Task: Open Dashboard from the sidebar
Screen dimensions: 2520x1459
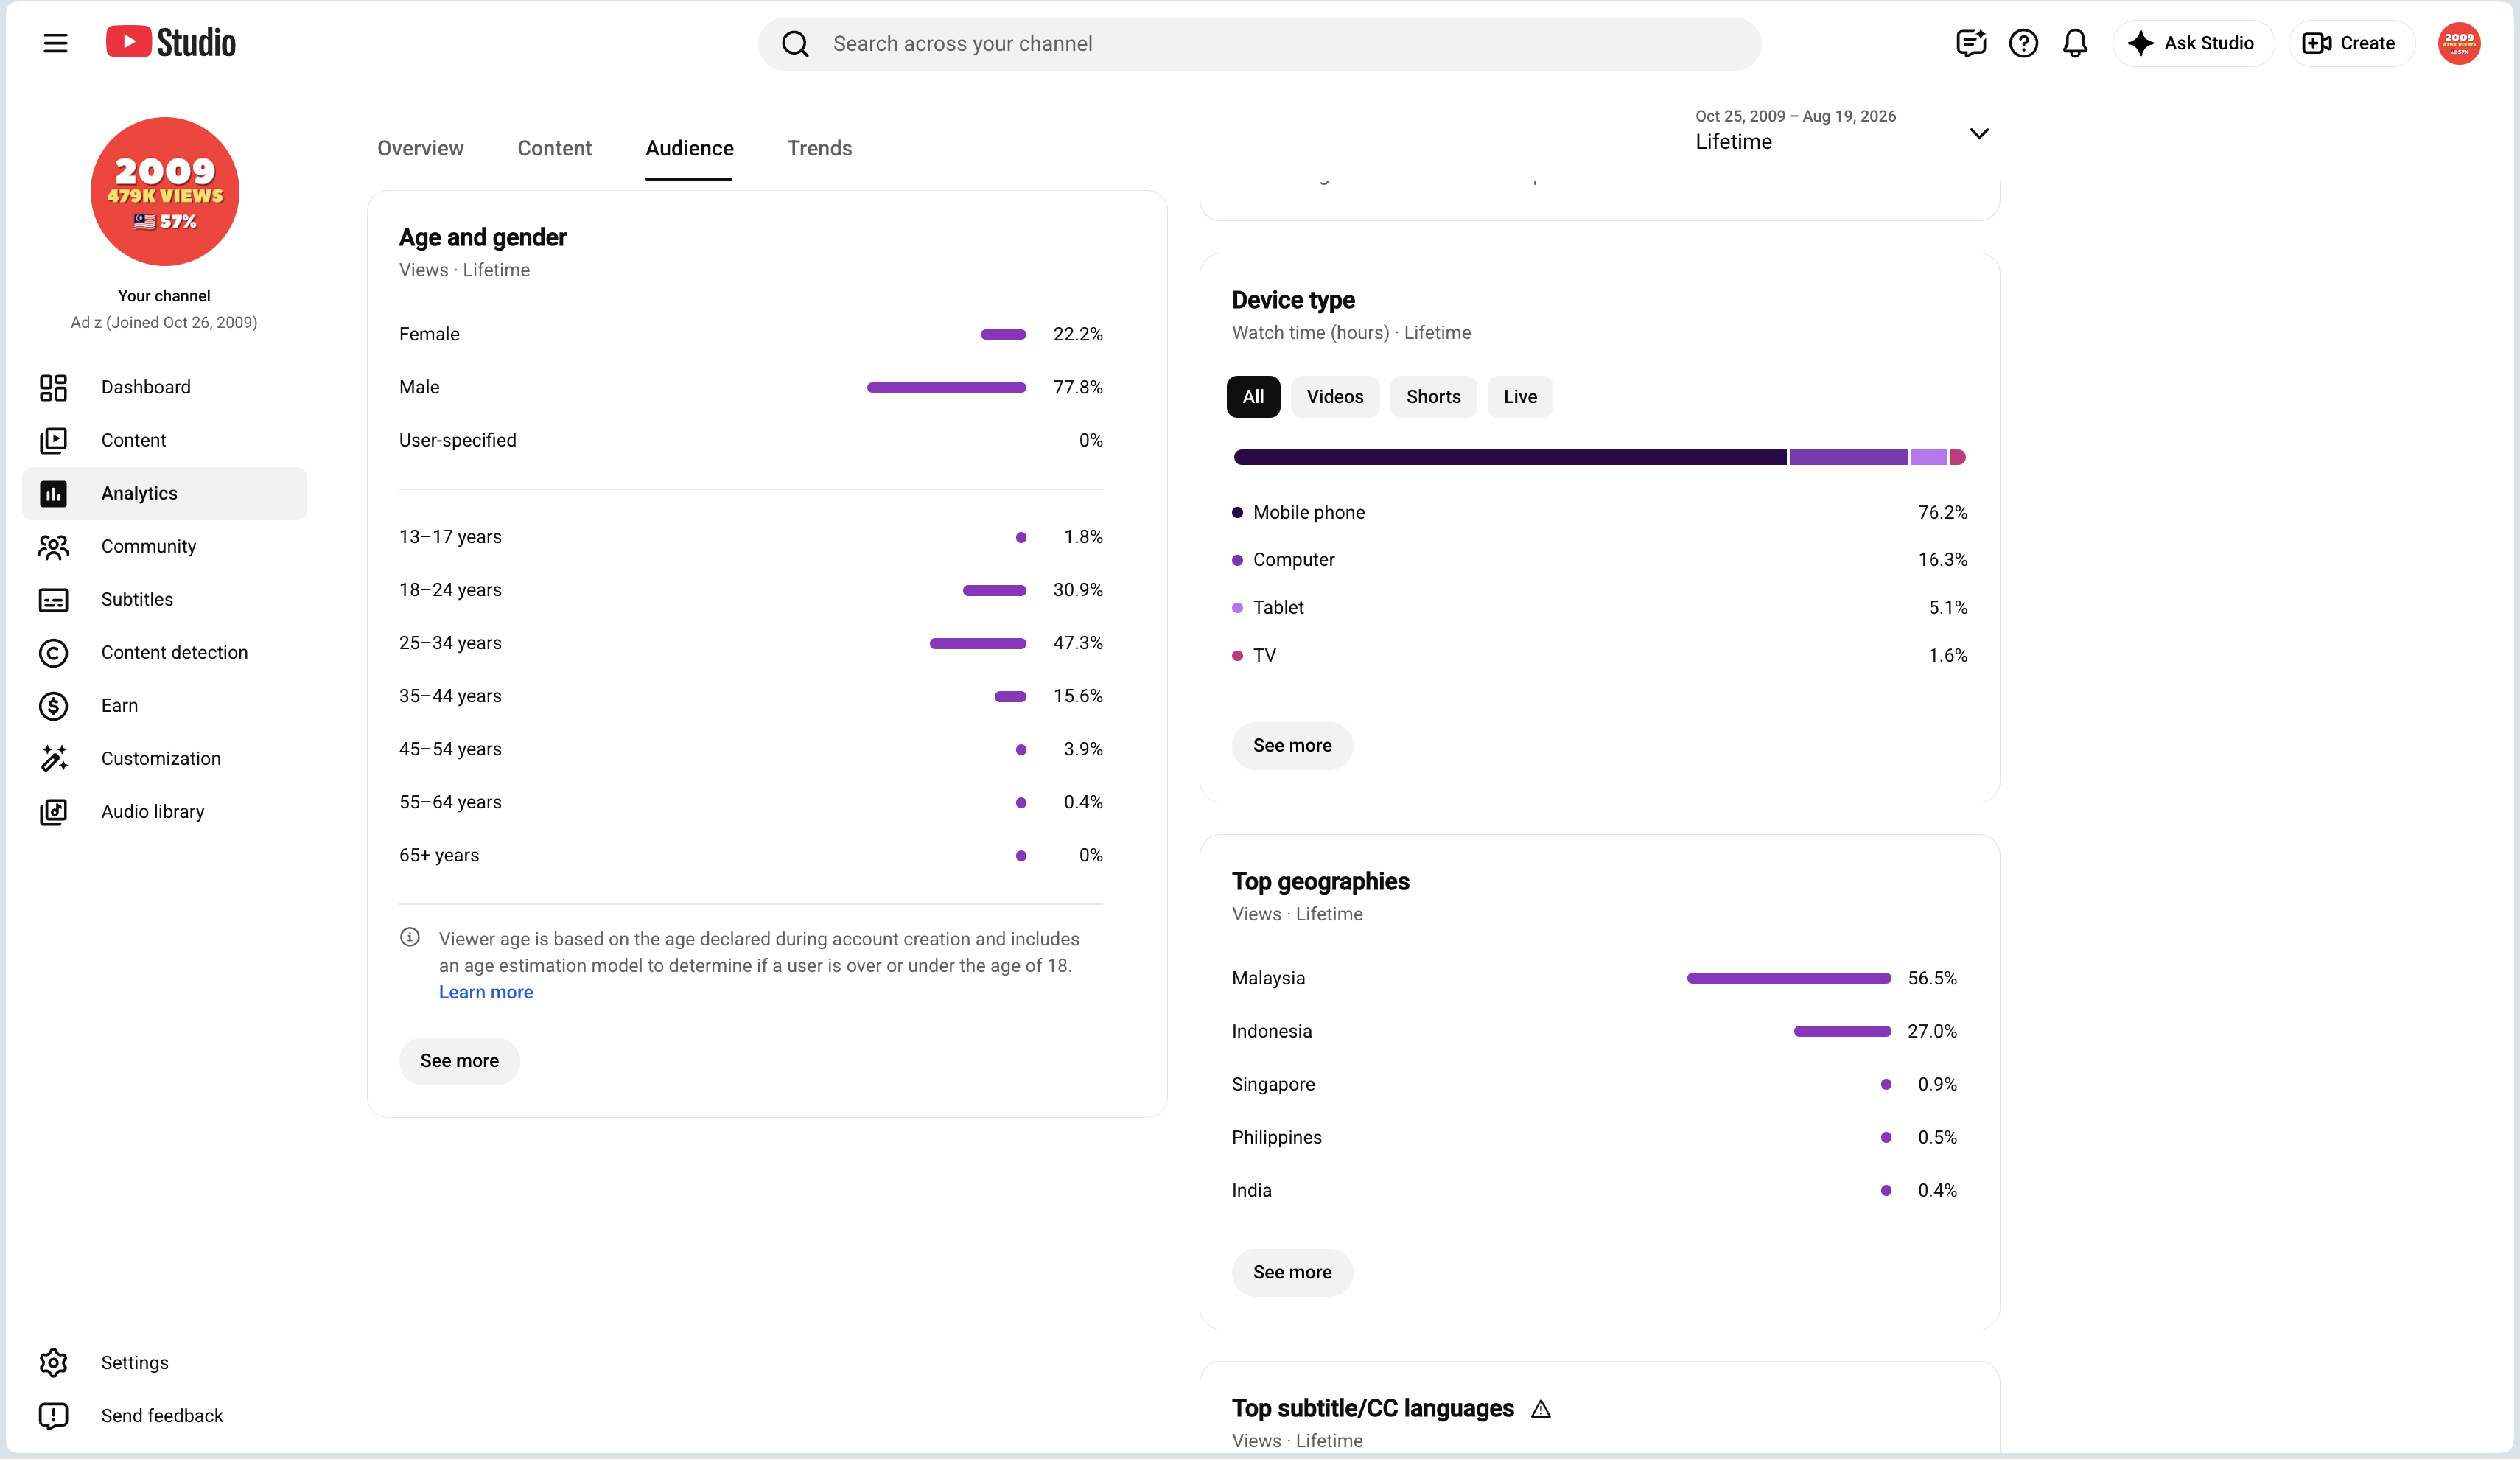Action: 165,388
